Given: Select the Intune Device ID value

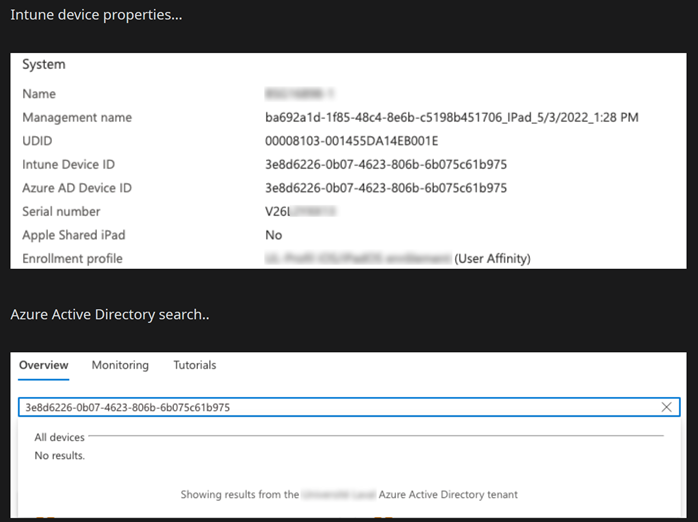Looking at the screenshot, I should pos(386,165).
